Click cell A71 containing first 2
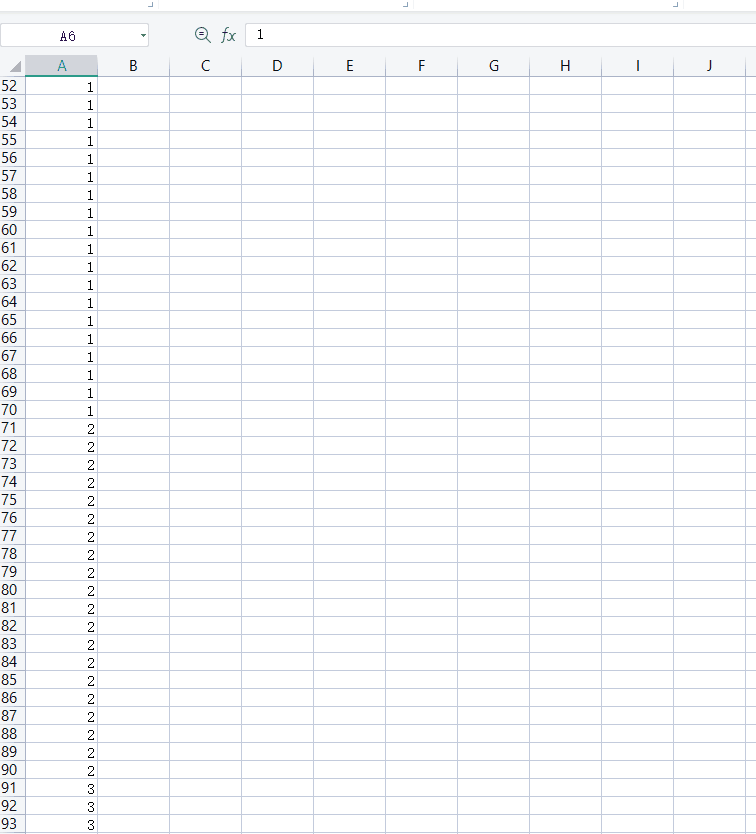Viewport: 756px width, 834px height. pyautogui.click(x=62, y=428)
